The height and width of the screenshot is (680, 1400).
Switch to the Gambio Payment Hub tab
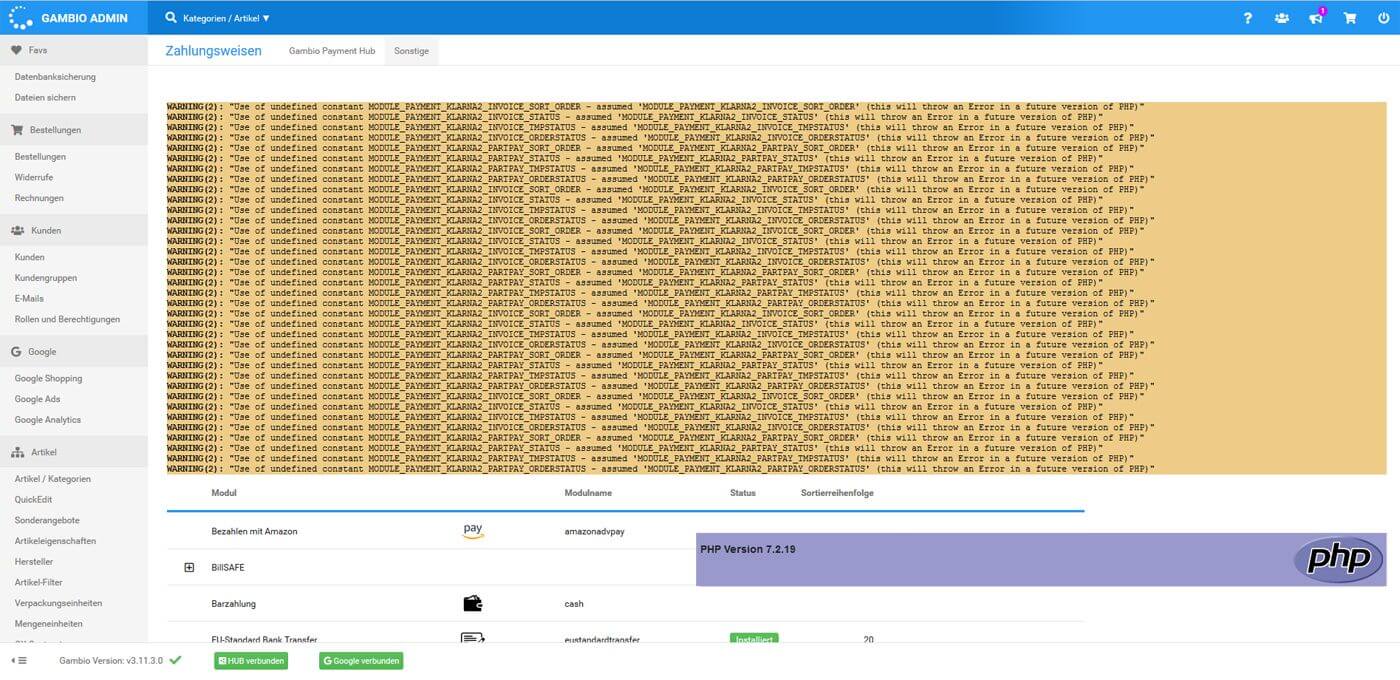point(332,51)
